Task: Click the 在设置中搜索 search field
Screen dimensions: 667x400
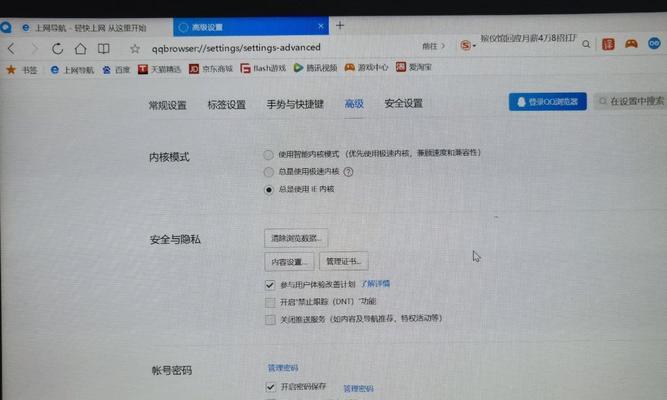Action: tap(630, 101)
